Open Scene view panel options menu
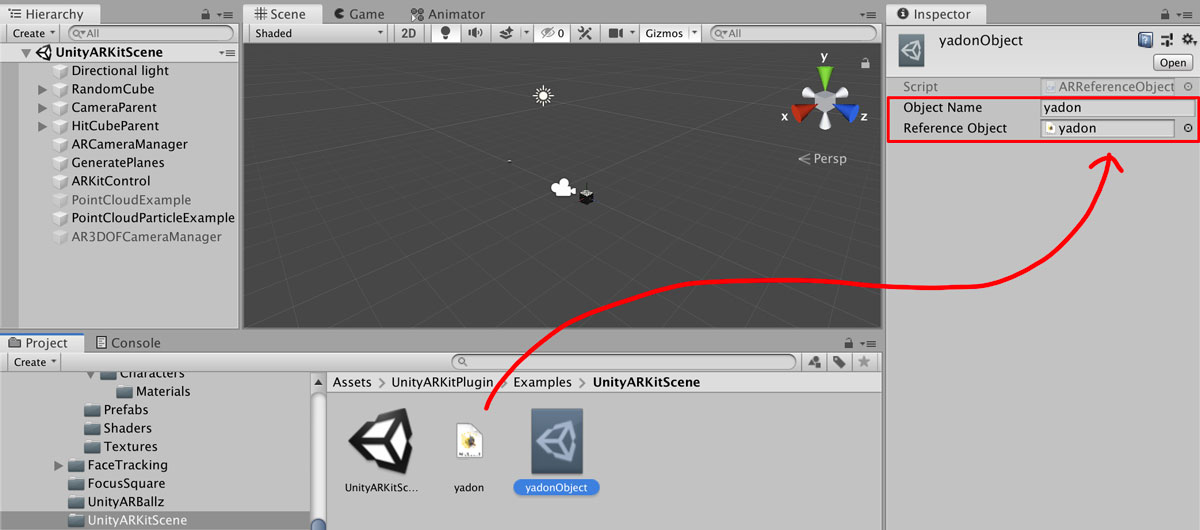 [x=868, y=15]
